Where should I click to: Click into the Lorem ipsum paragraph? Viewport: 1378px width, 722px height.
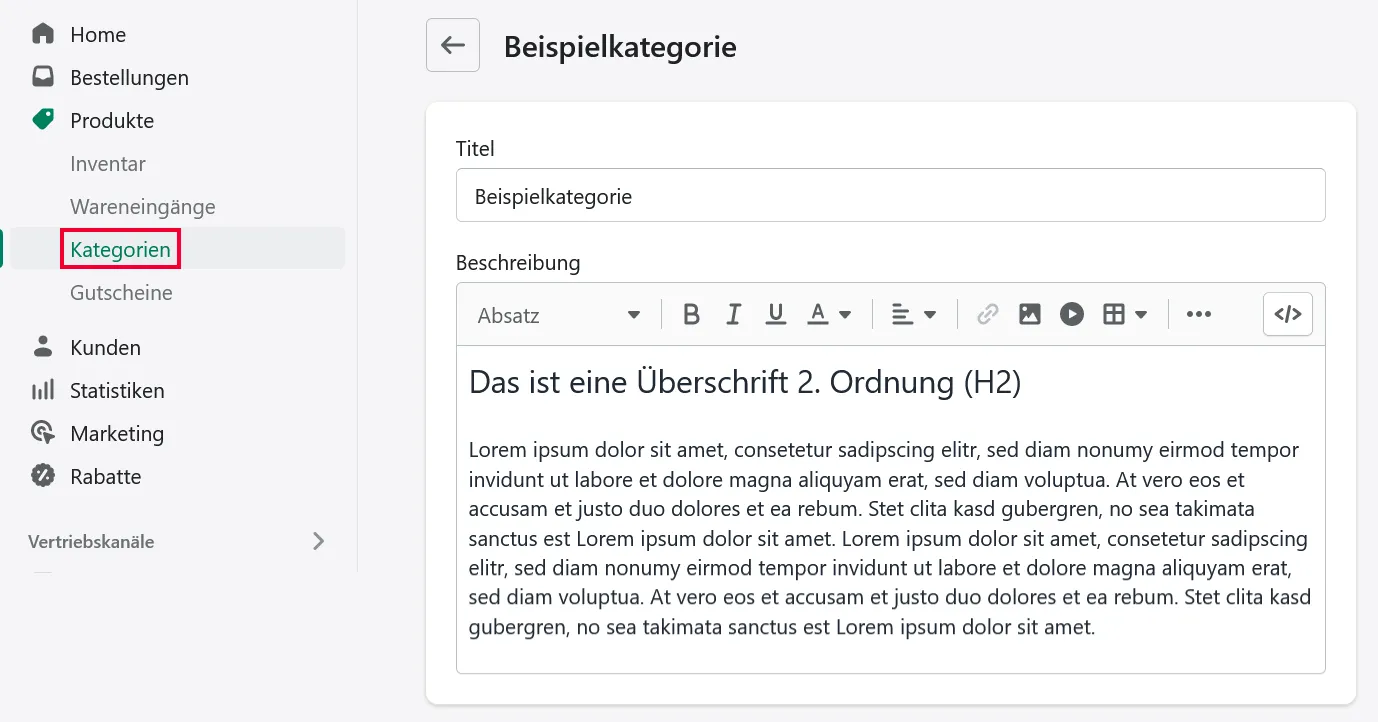890,538
